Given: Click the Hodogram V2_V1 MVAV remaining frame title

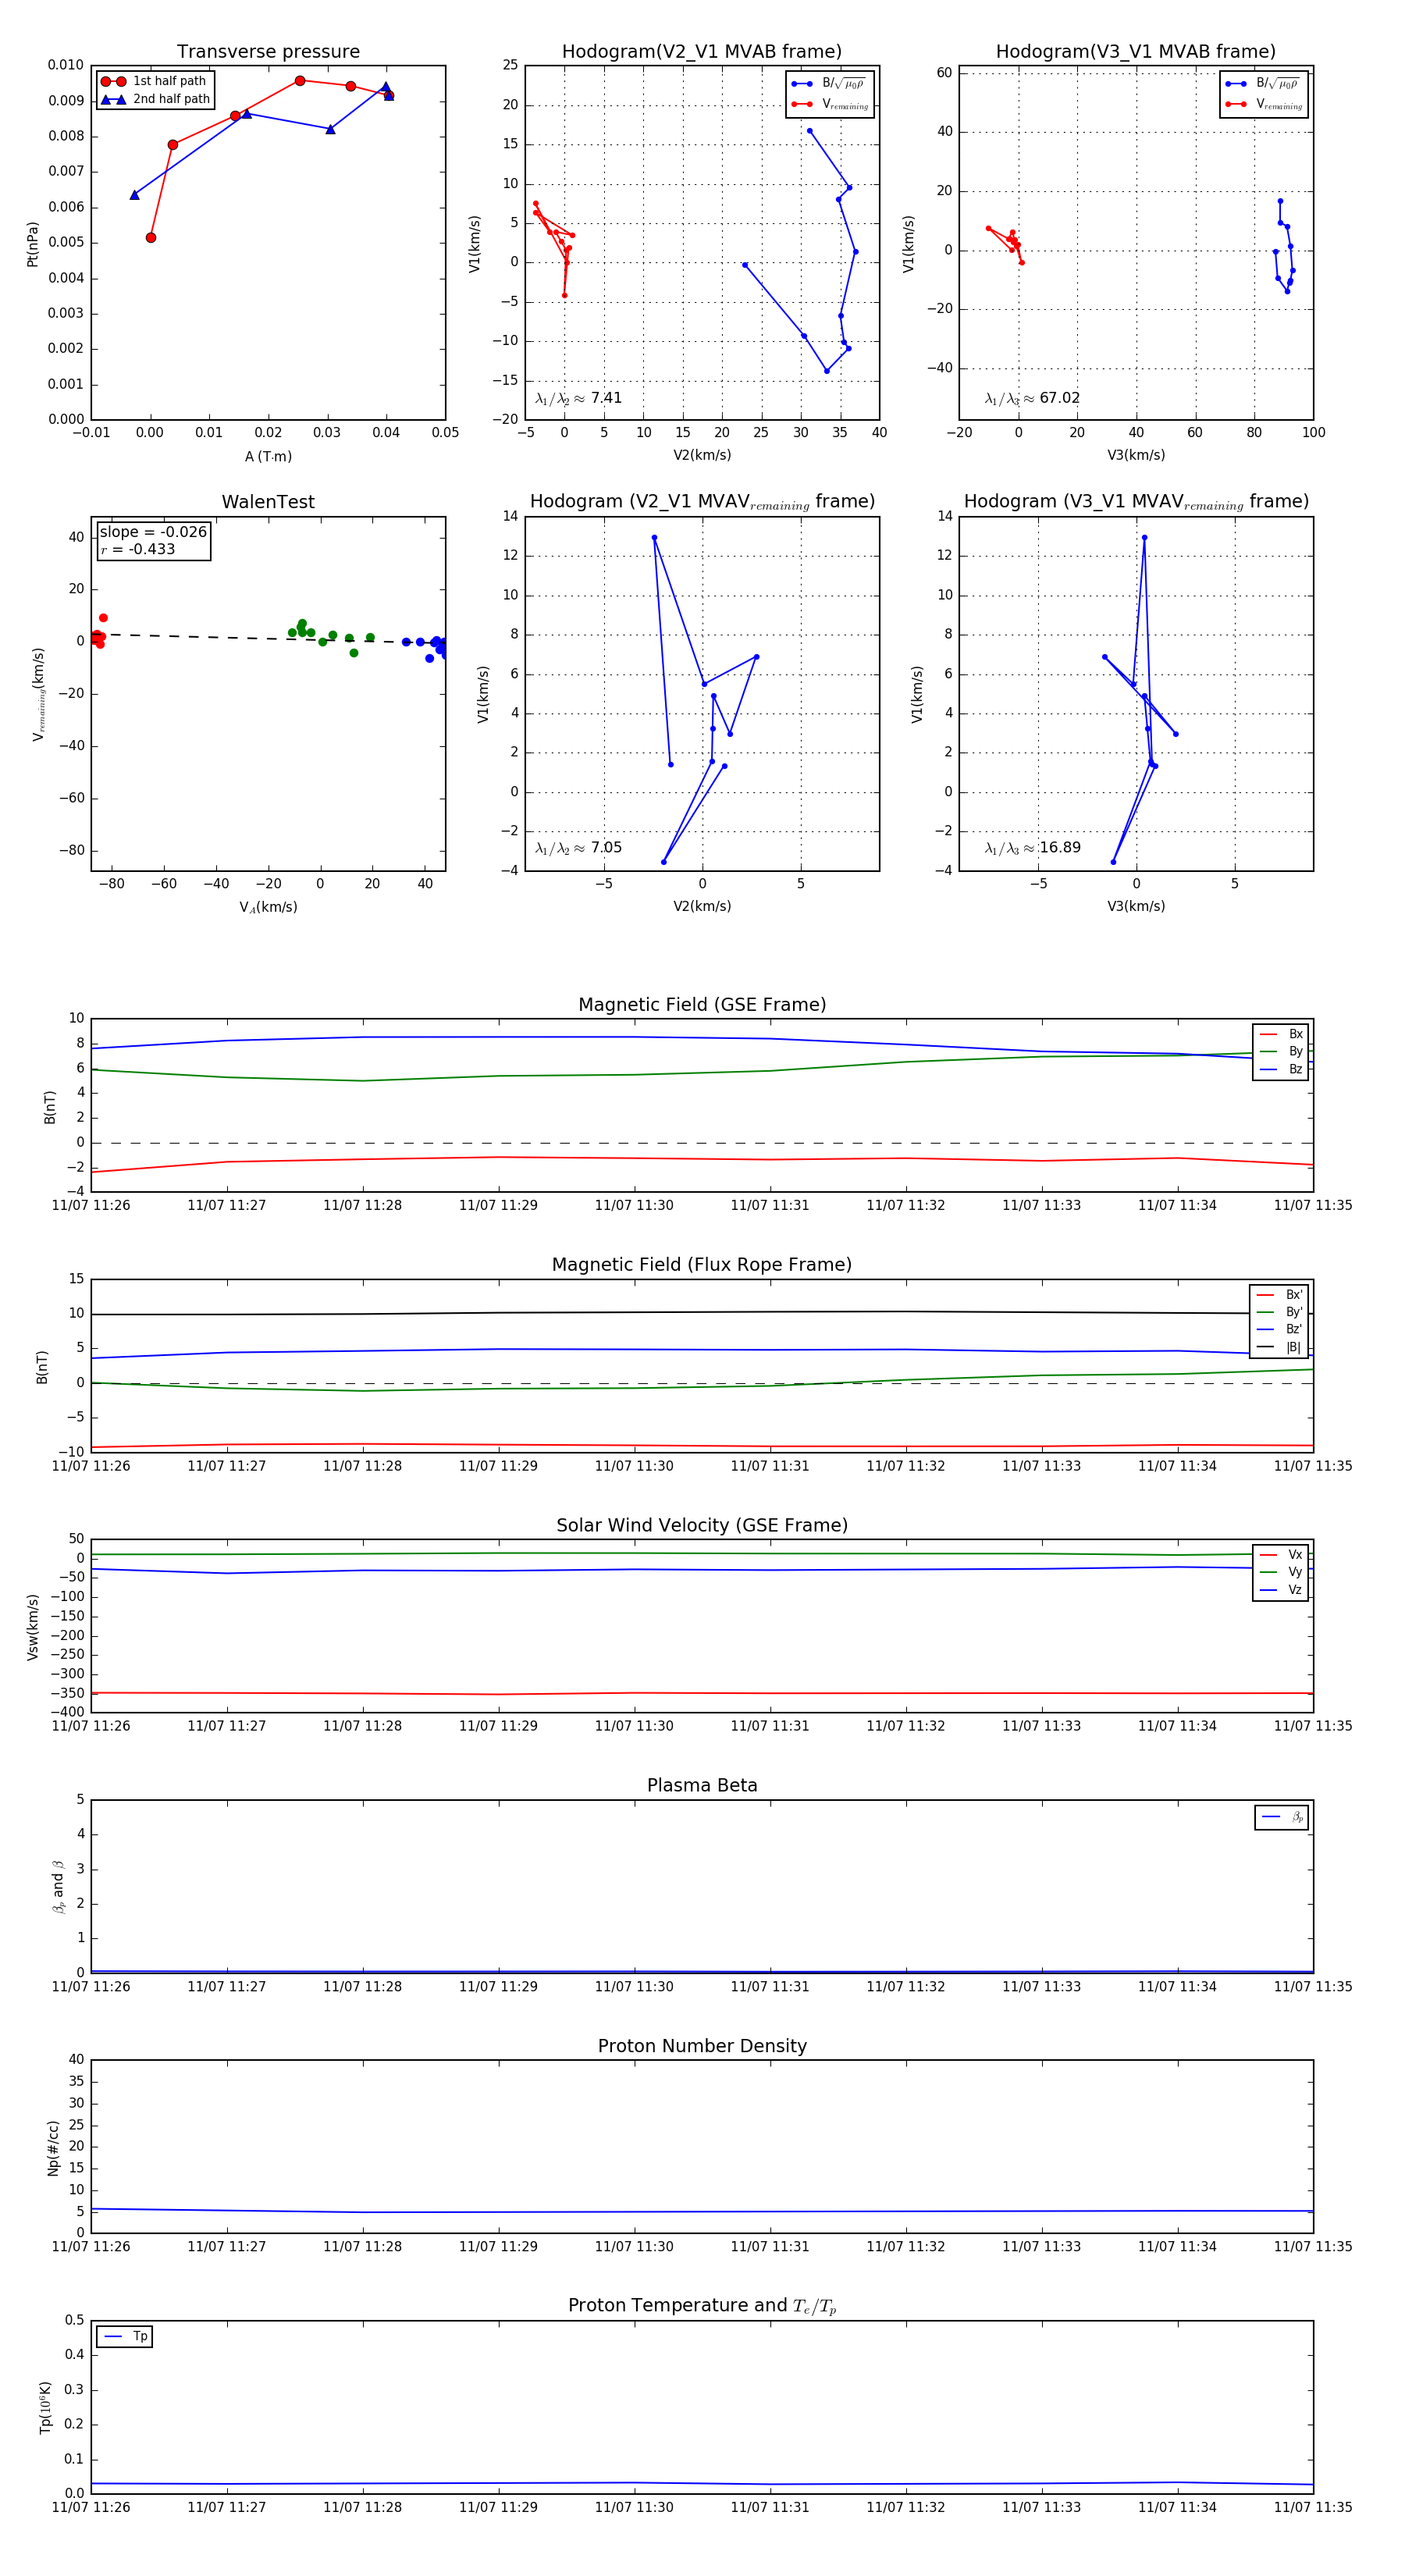Looking at the screenshot, I should 702,502.
